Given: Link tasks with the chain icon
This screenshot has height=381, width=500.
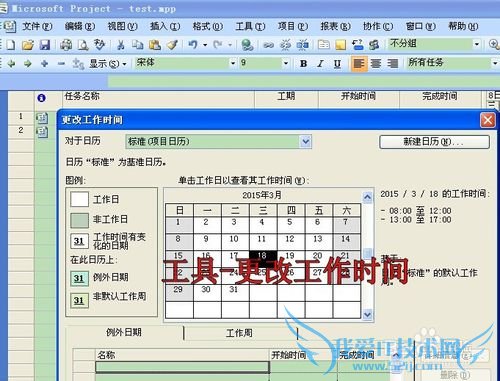Looking at the screenshot, I should pyautogui.click(x=269, y=45).
